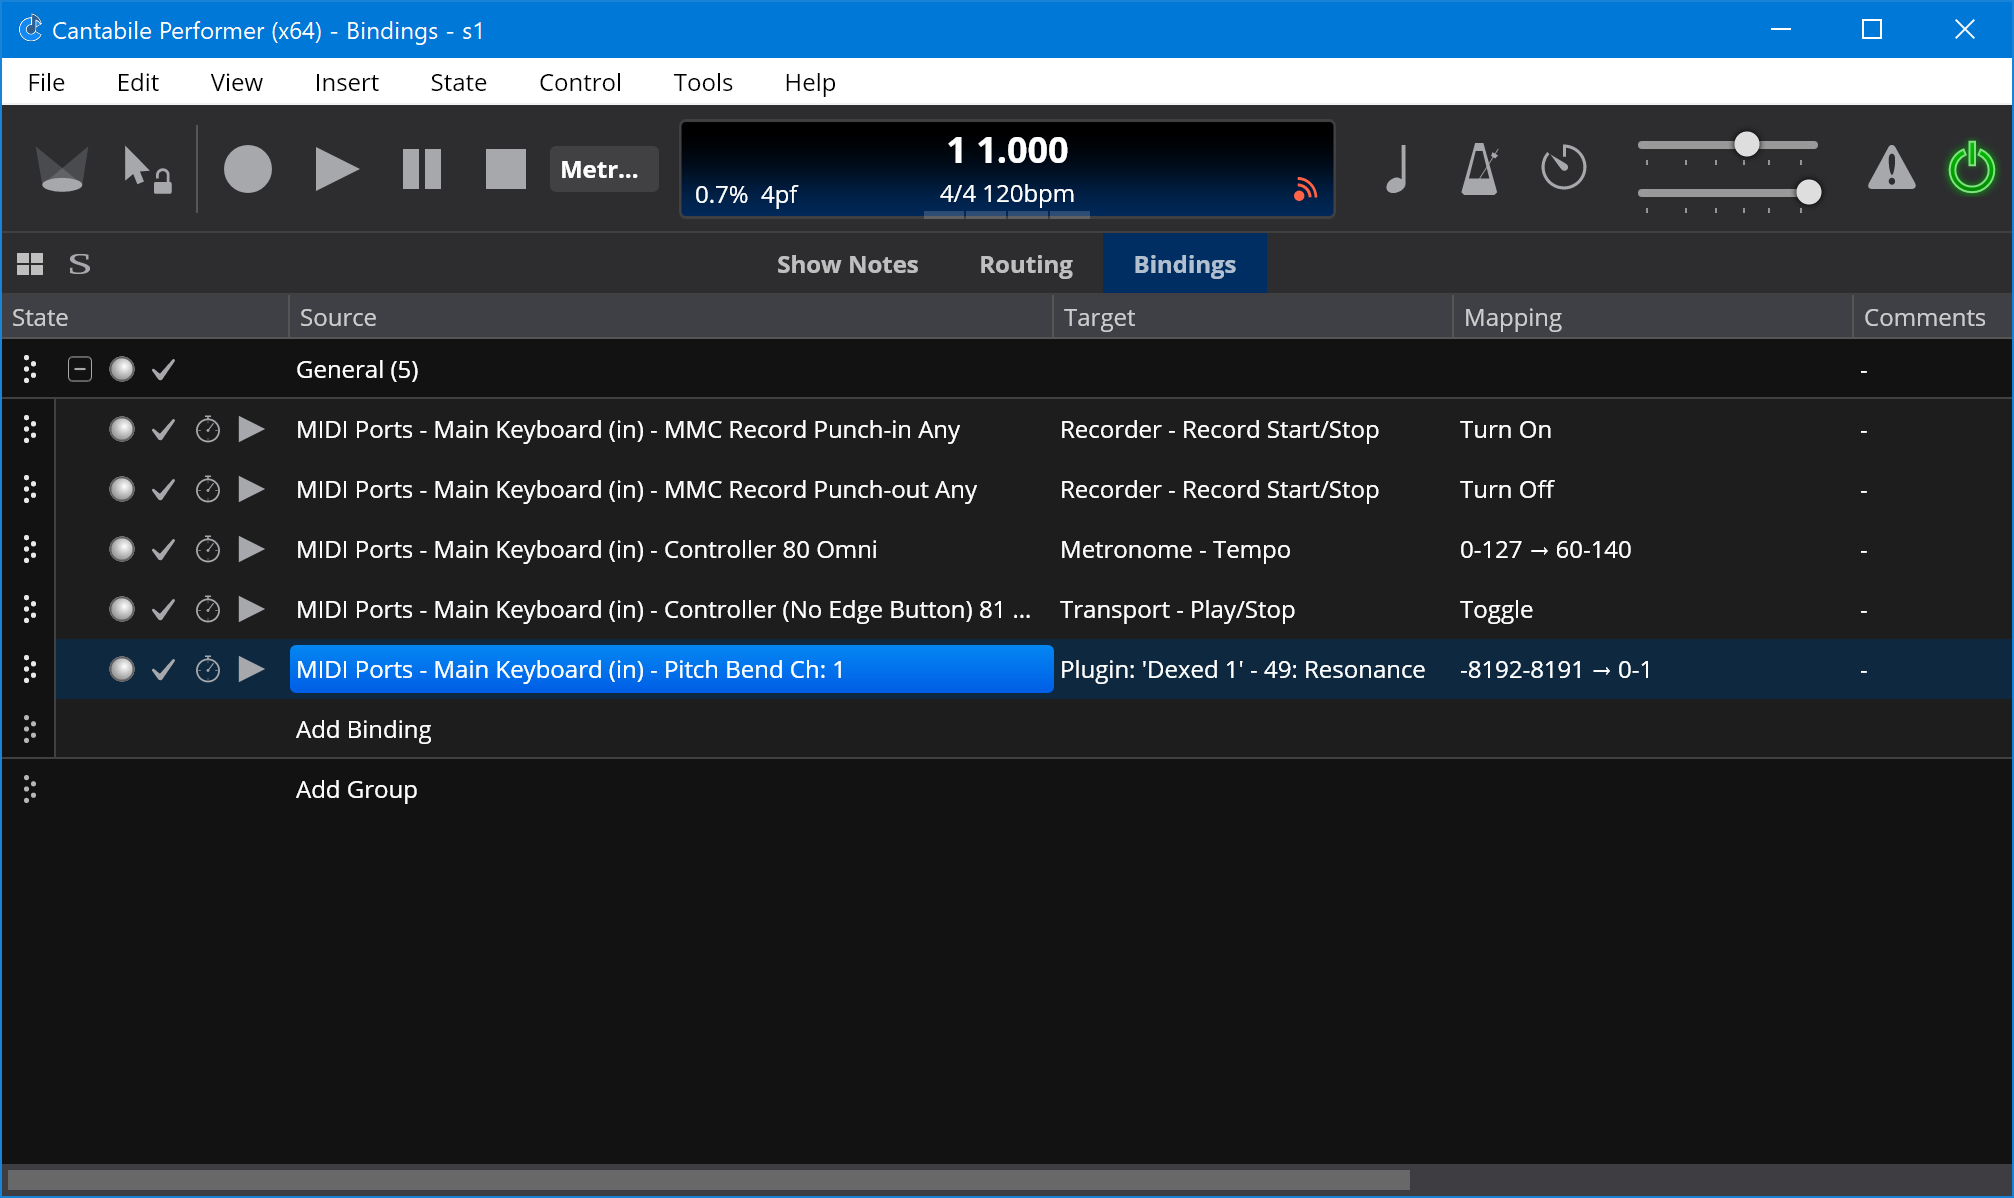
Task: Click the Add Binding link
Action: (363, 729)
